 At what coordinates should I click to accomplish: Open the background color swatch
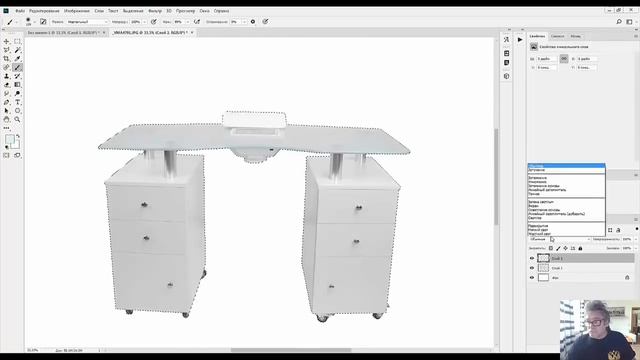pos(16,144)
